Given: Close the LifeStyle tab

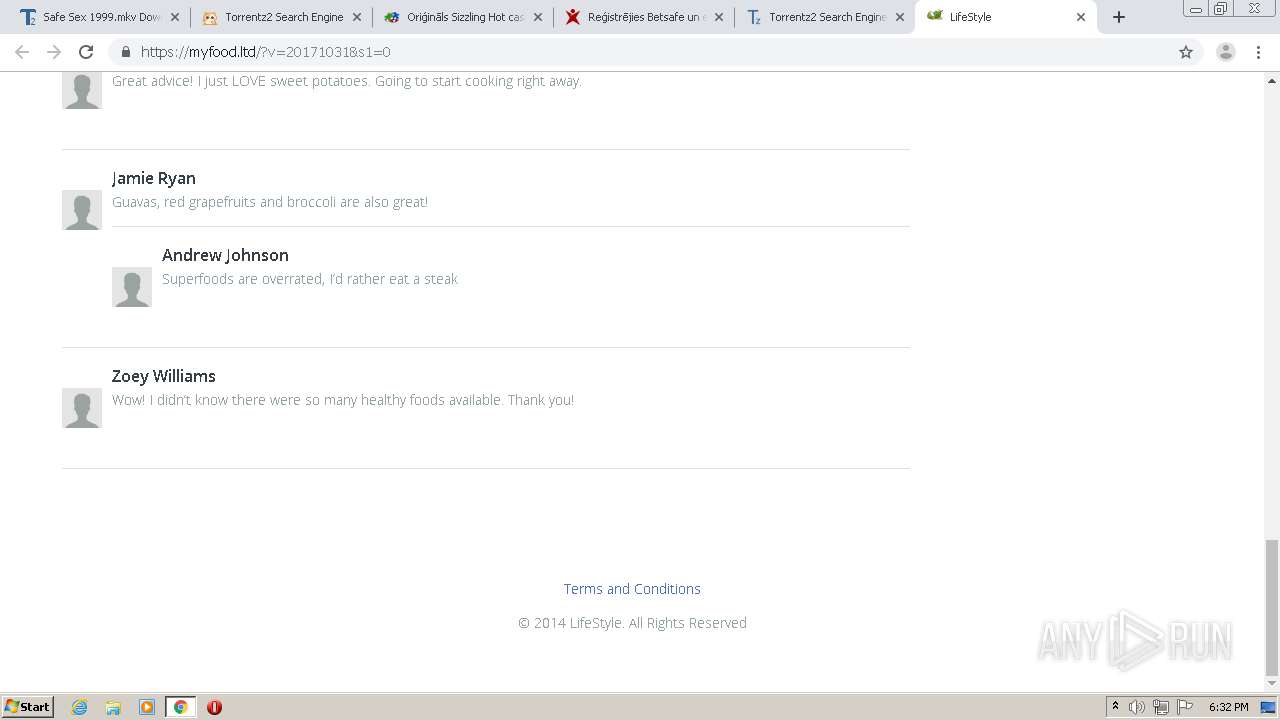Looking at the screenshot, I should tap(1080, 17).
